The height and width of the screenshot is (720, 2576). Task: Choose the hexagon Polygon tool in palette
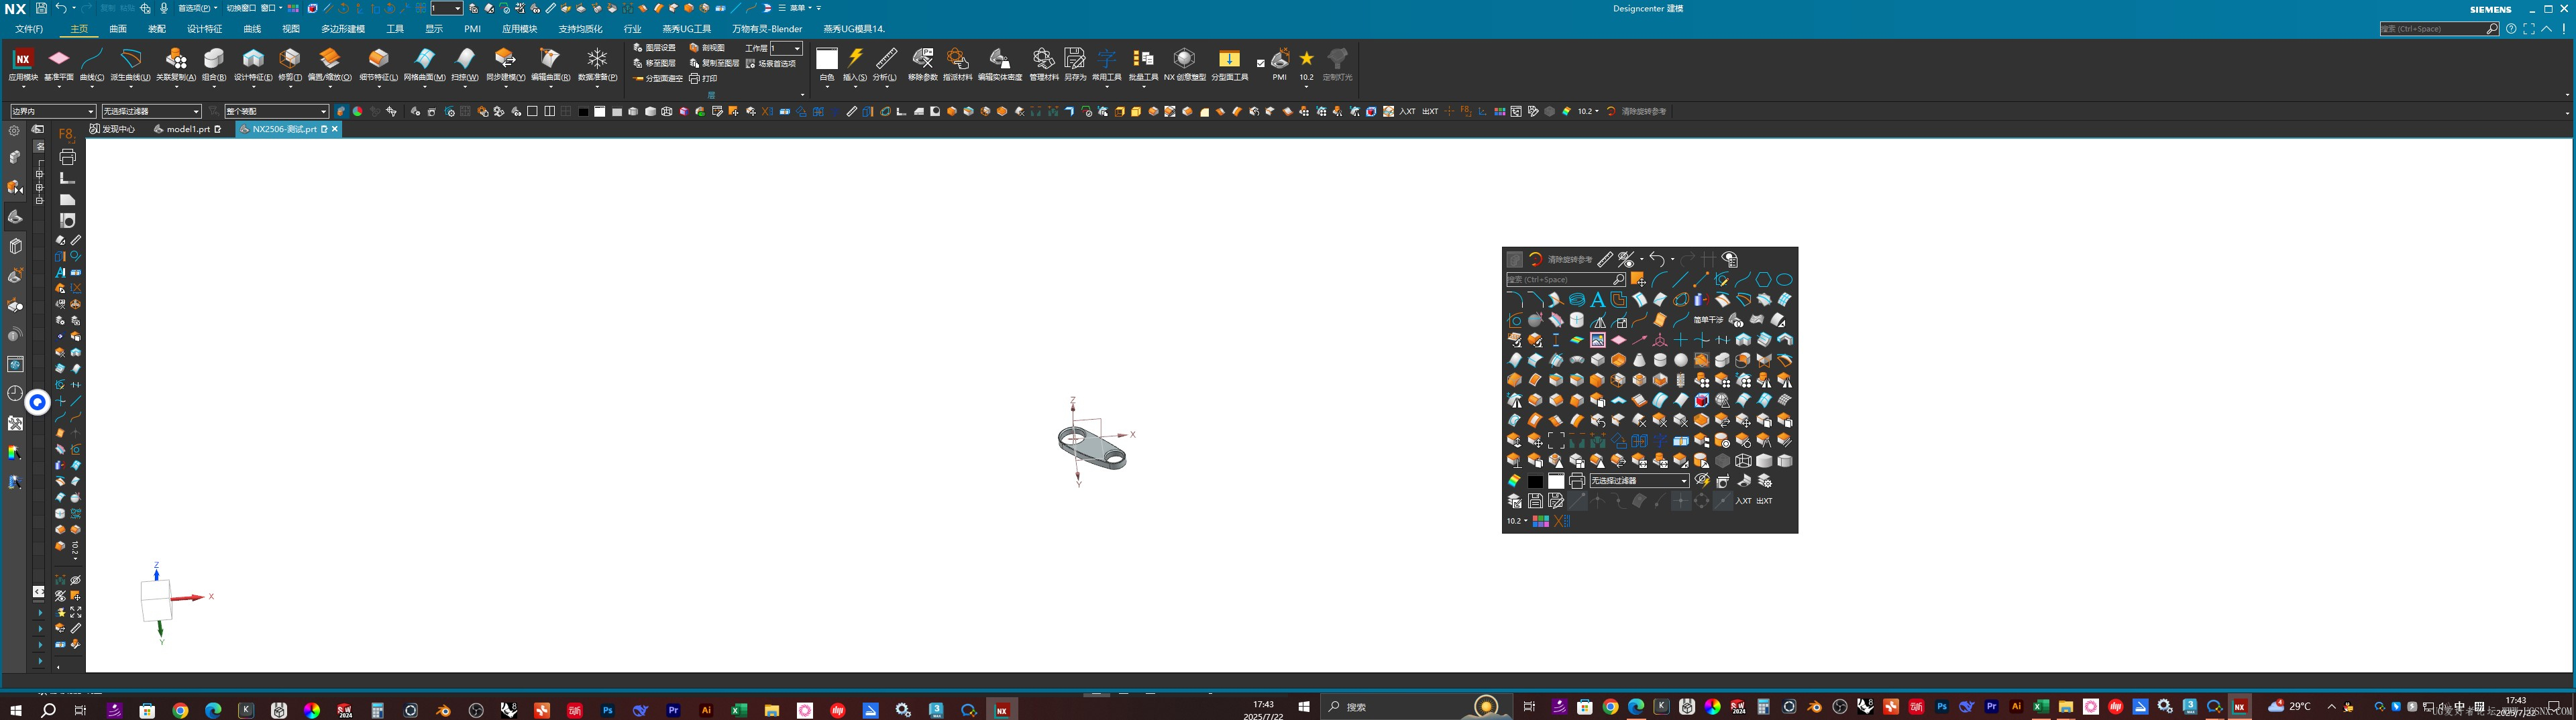[1764, 279]
